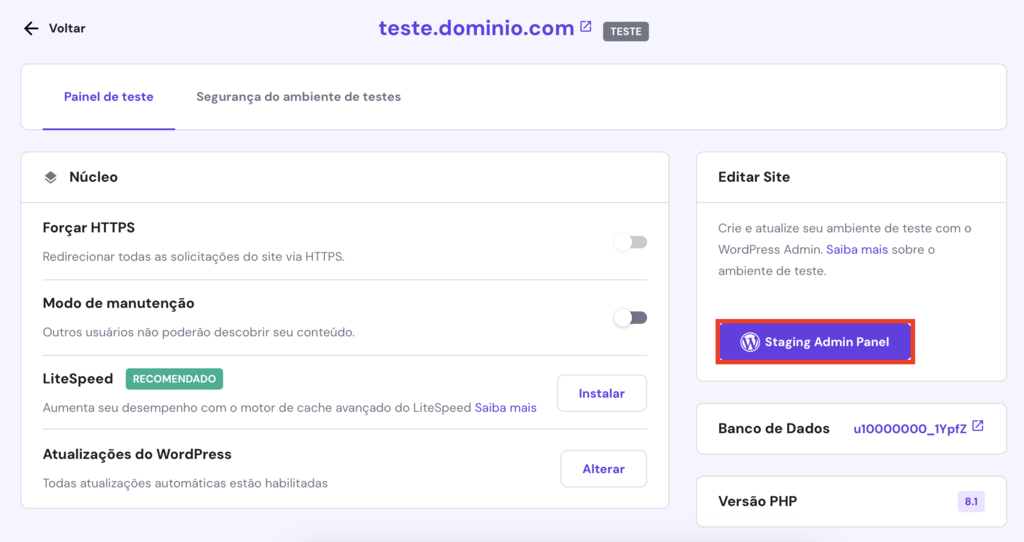Screen dimensions: 1024x542
Task: Open external link icon next to database name
Action: click(978, 426)
